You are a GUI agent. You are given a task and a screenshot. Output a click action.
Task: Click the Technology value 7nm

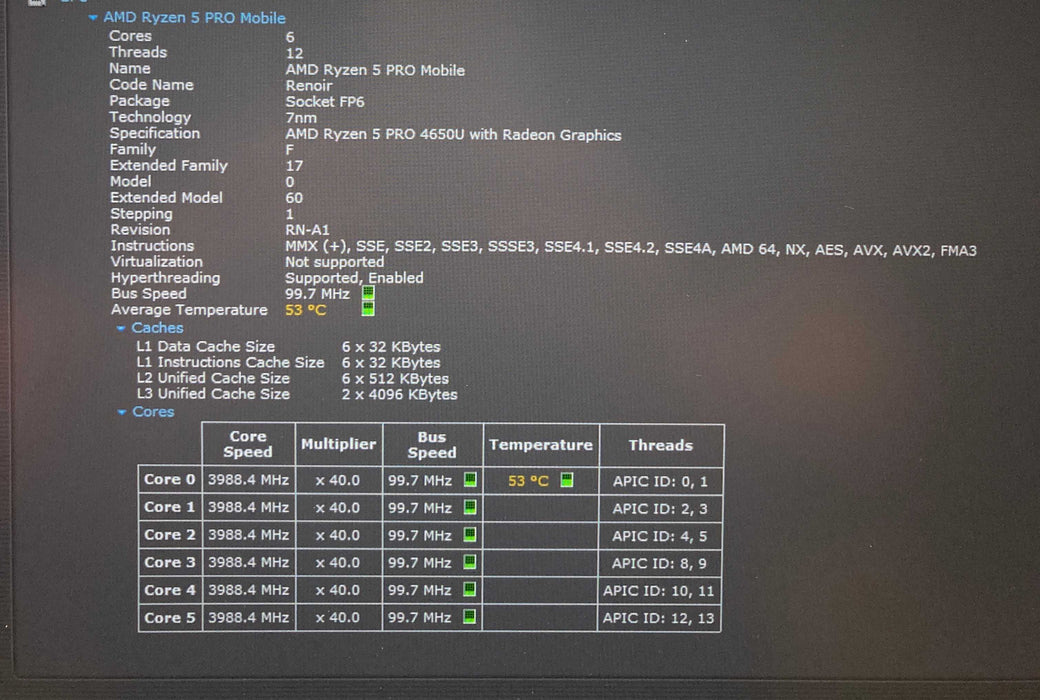[301, 118]
